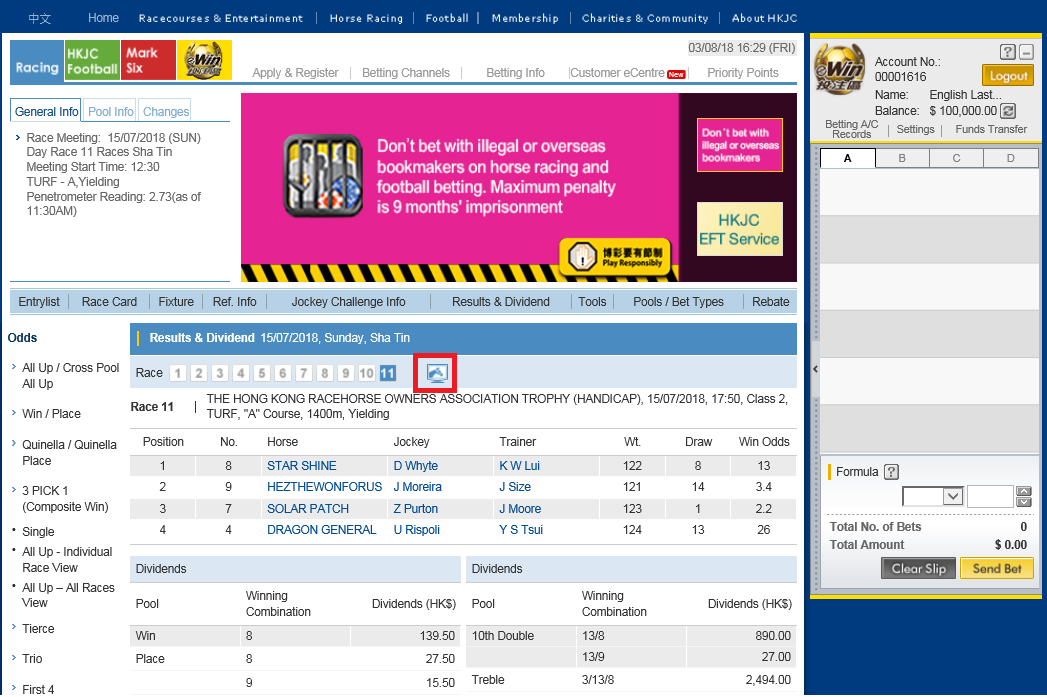Open the STAR SHINE horse link
Screen dimensions: 1047x697
[x=301, y=466]
